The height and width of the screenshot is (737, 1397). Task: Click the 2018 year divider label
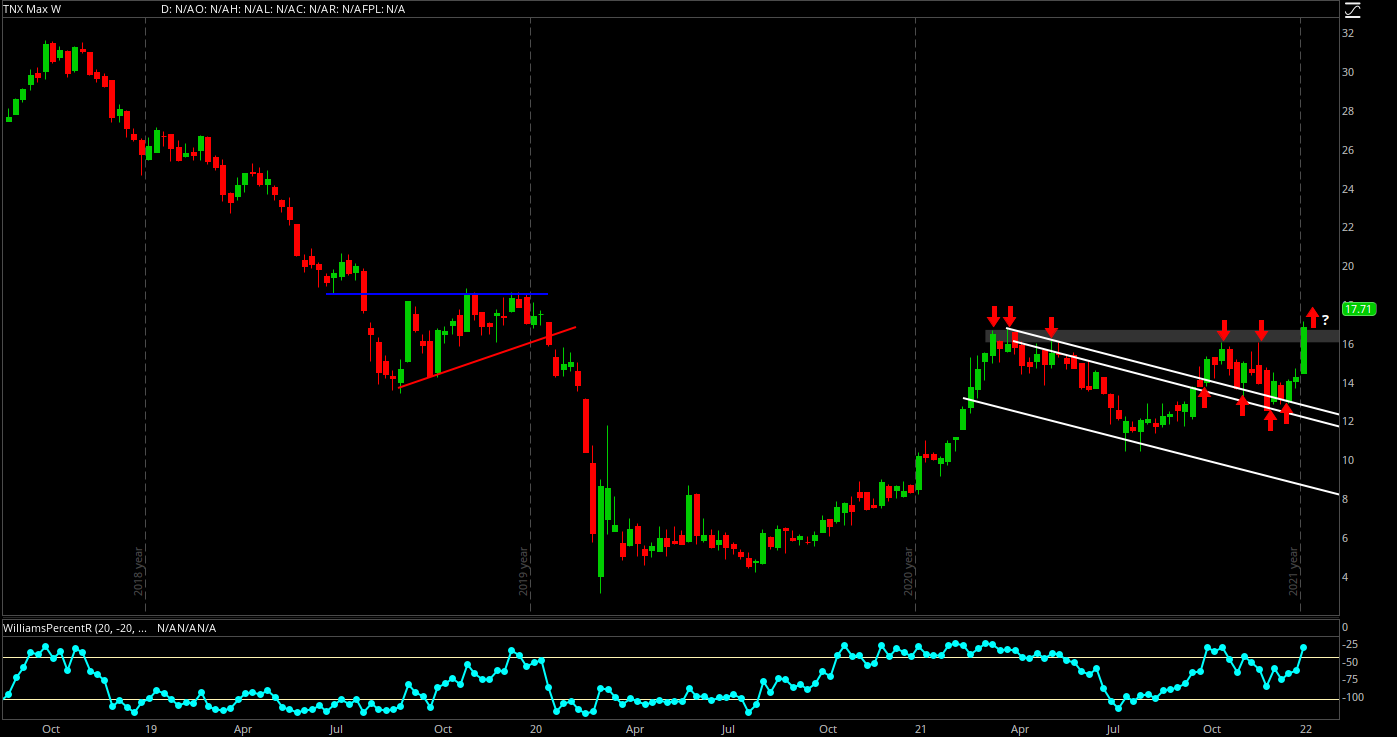pyautogui.click(x=139, y=570)
